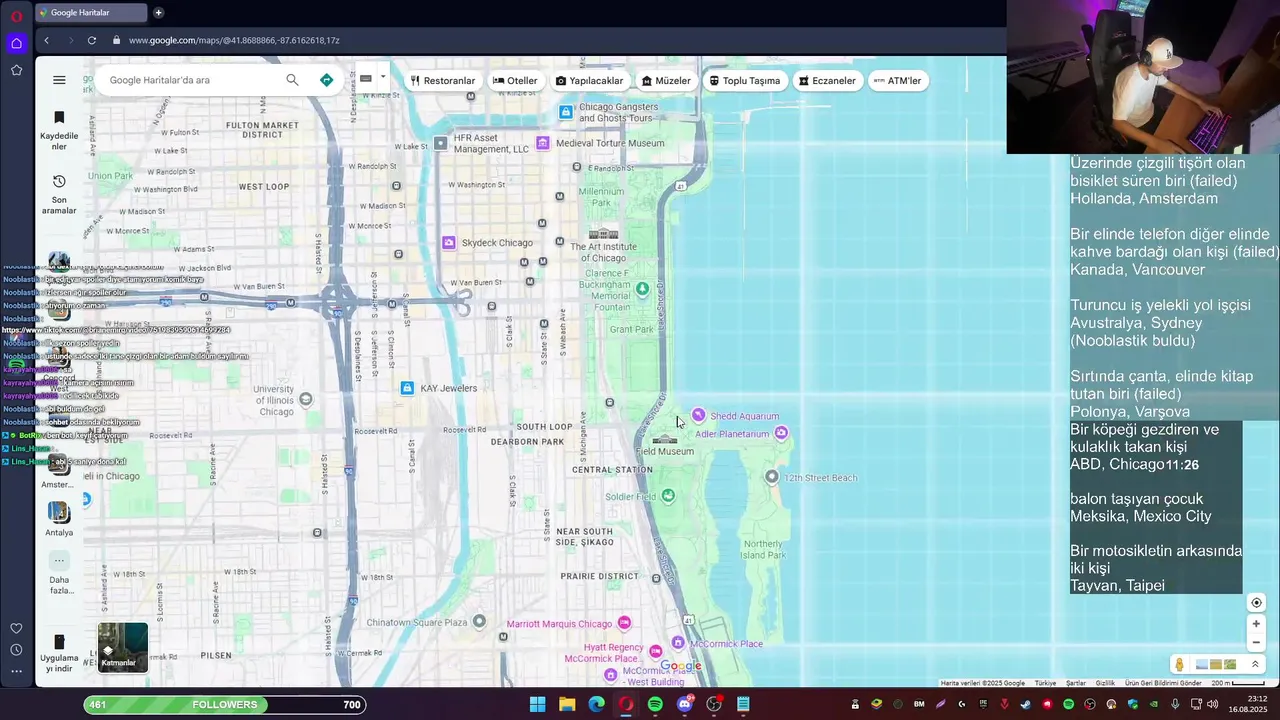The image size is (1280, 720).
Task: Open a new browser tab with plus
Action: 158,12
